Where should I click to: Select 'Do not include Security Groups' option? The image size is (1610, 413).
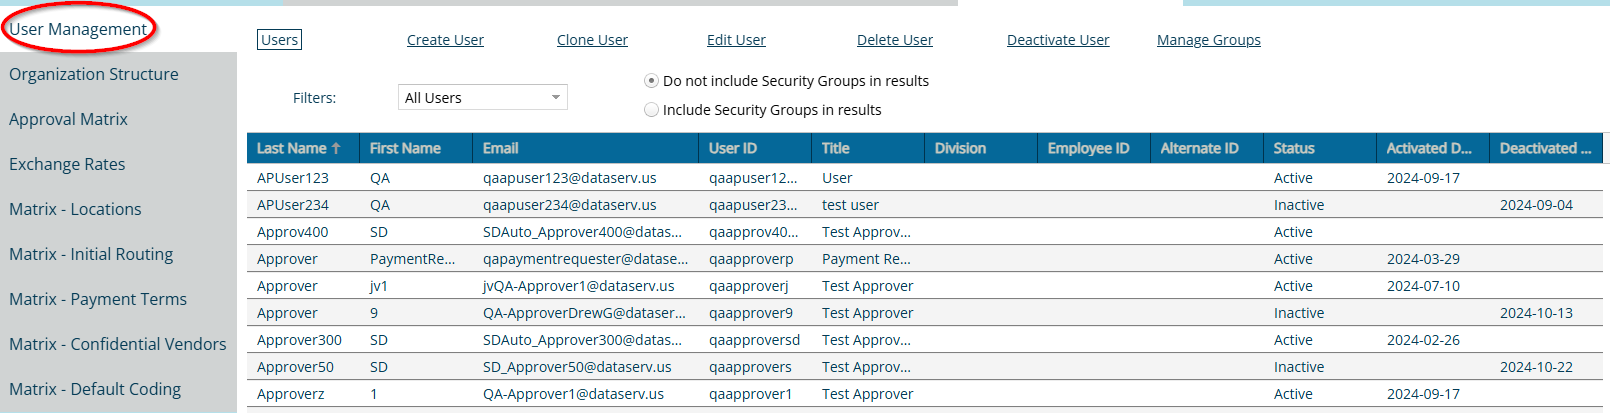(x=652, y=81)
